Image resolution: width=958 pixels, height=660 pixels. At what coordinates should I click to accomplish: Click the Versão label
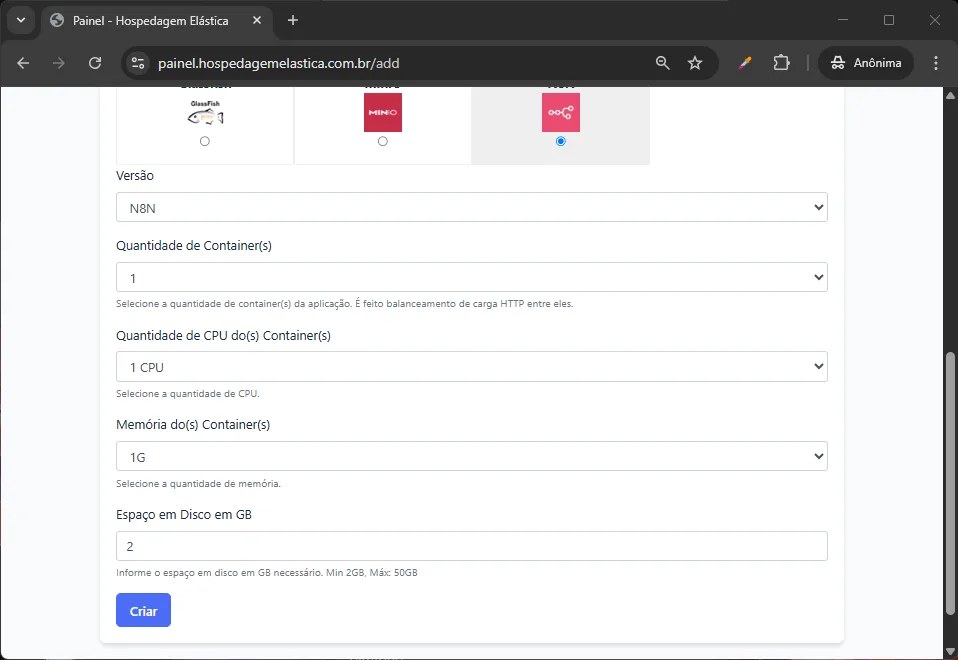pyautogui.click(x=135, y=176)
